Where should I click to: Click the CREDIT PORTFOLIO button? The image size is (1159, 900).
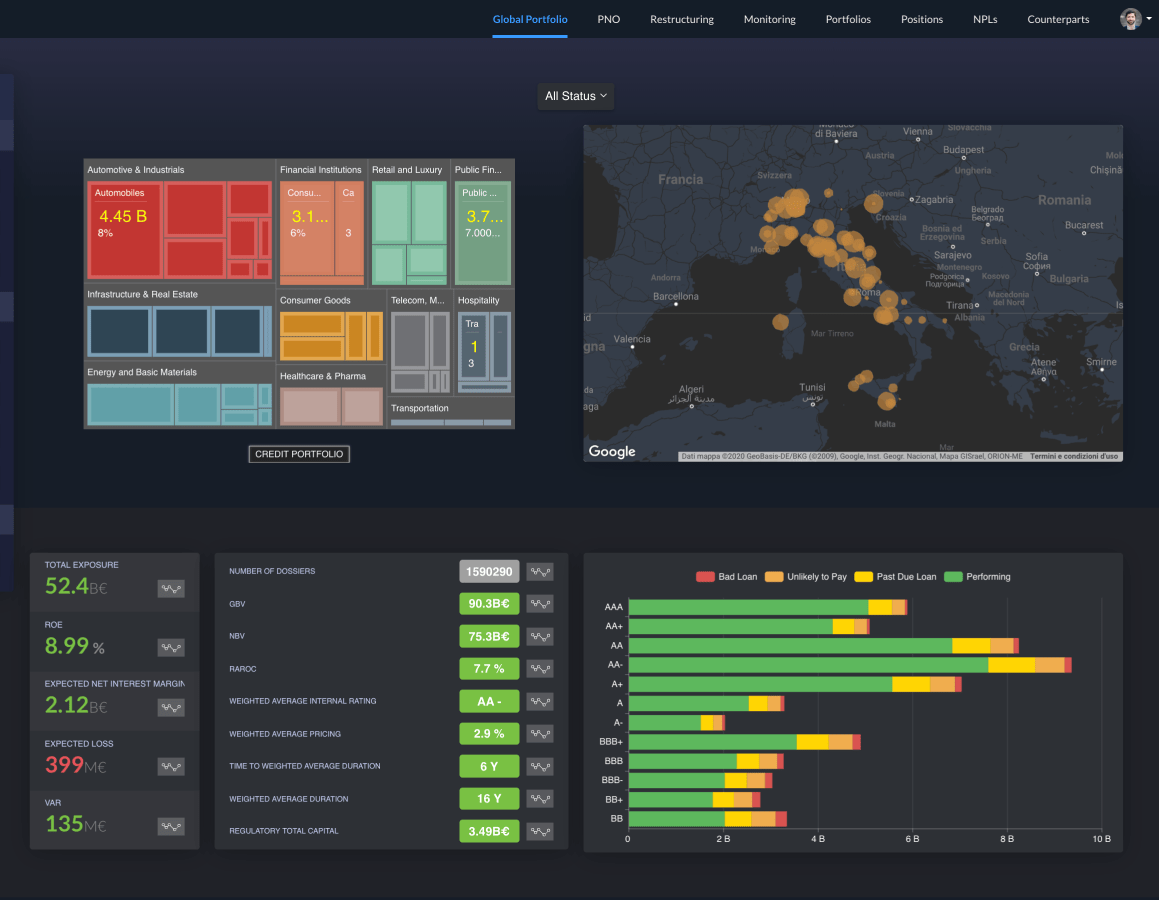tap(299, 453)
